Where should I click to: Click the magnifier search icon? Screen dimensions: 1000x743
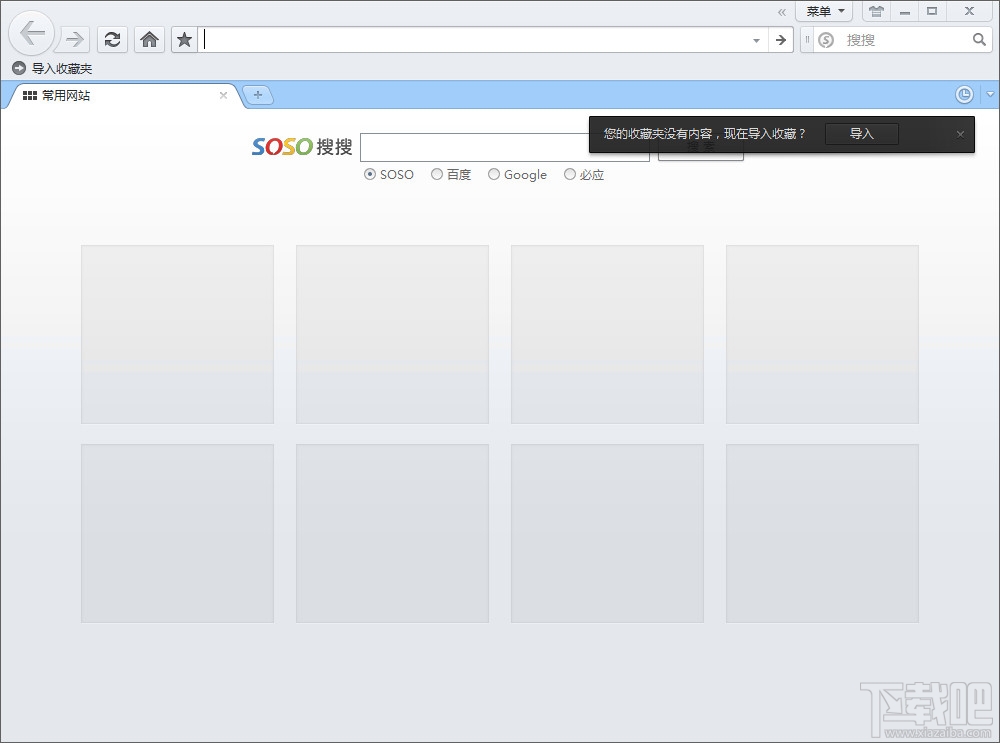[x=979, y=40]
